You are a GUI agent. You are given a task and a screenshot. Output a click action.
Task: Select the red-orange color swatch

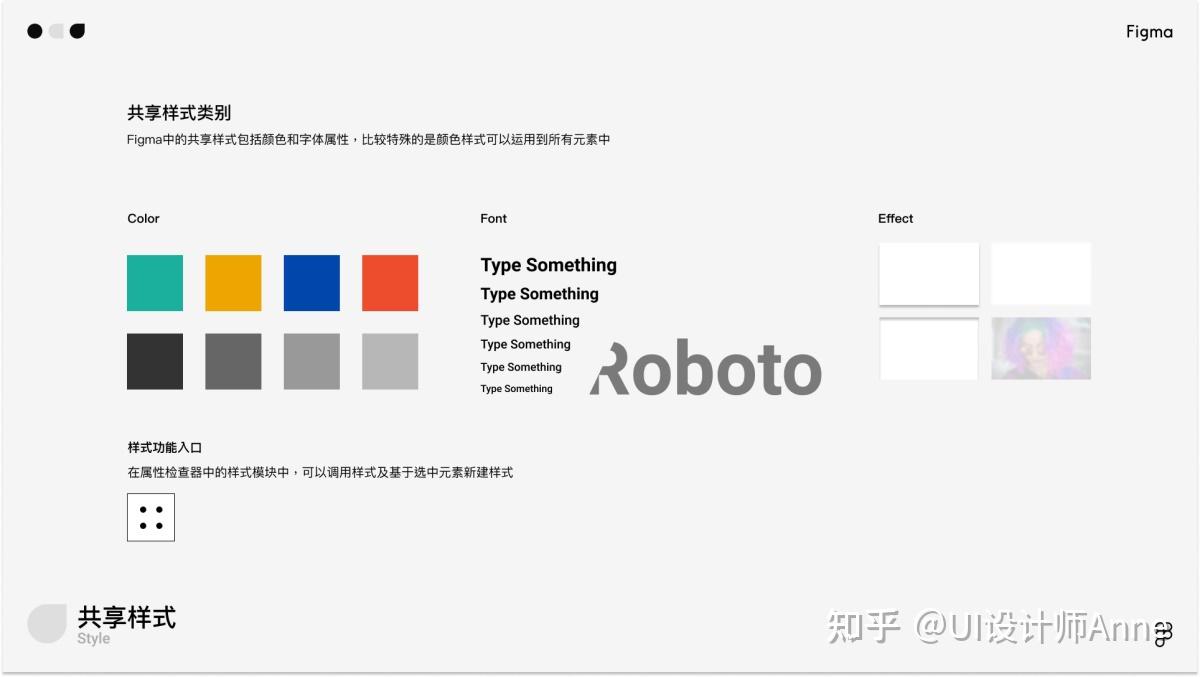click(x=389, y=283)
